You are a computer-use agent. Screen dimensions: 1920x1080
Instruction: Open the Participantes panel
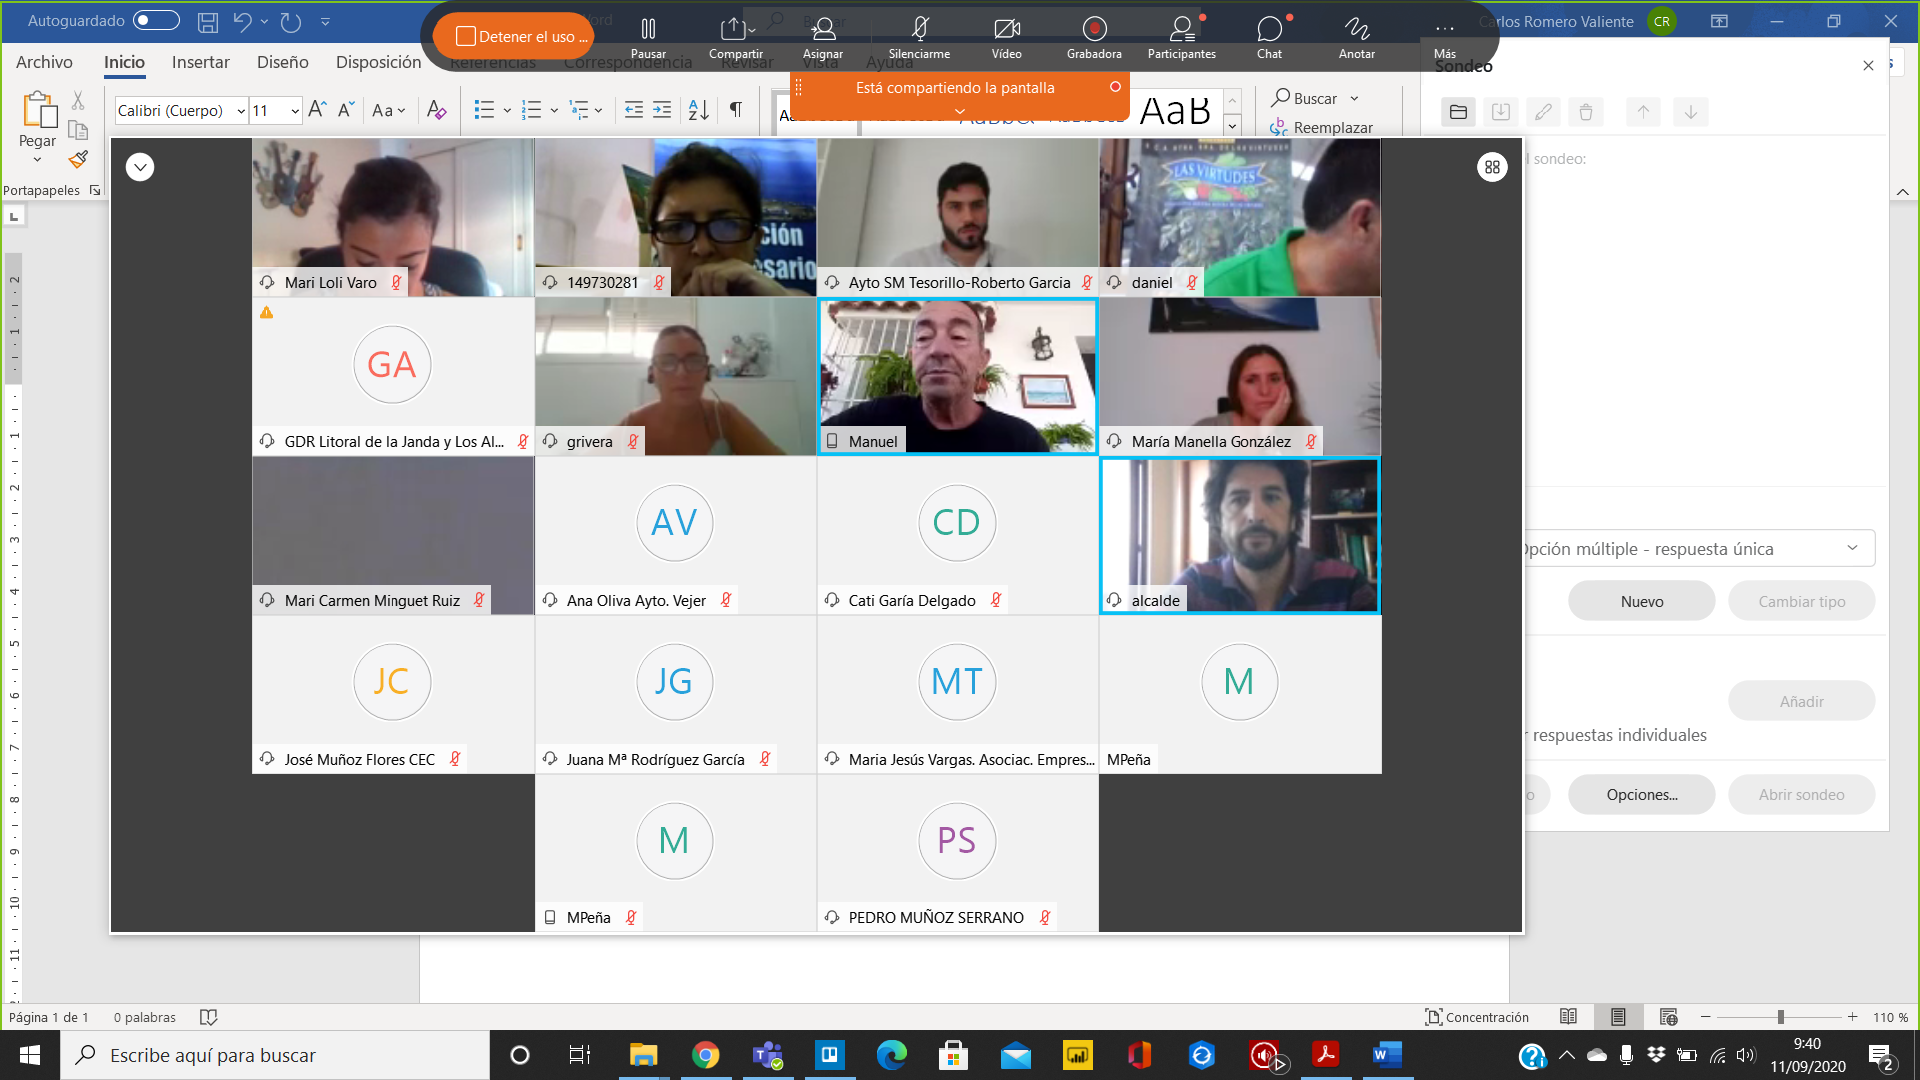coord(1182,37)
